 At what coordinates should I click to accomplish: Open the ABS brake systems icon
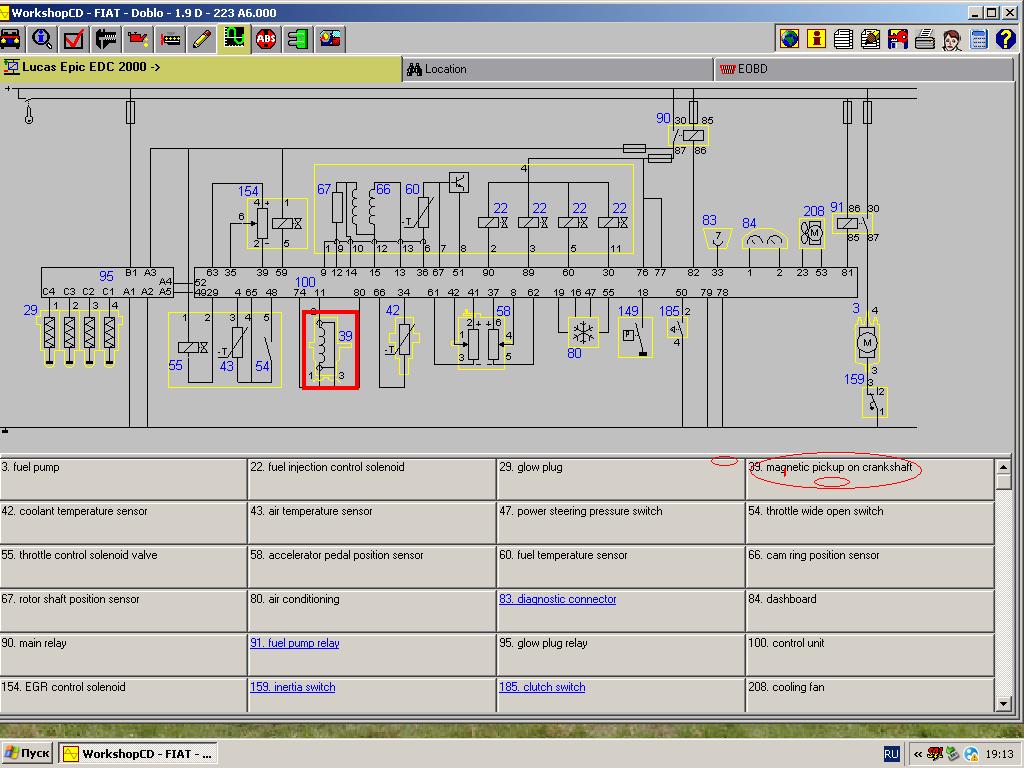click(x=266, y=39)
